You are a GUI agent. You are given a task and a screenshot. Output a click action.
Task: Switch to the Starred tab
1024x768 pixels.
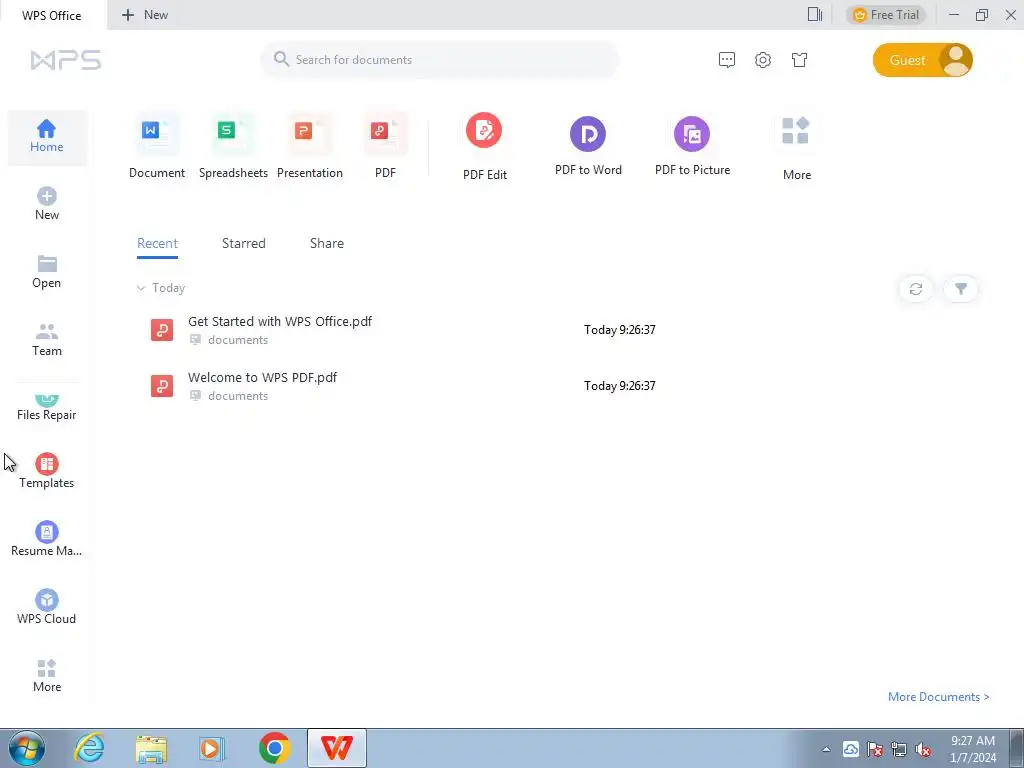pos(244,243)
